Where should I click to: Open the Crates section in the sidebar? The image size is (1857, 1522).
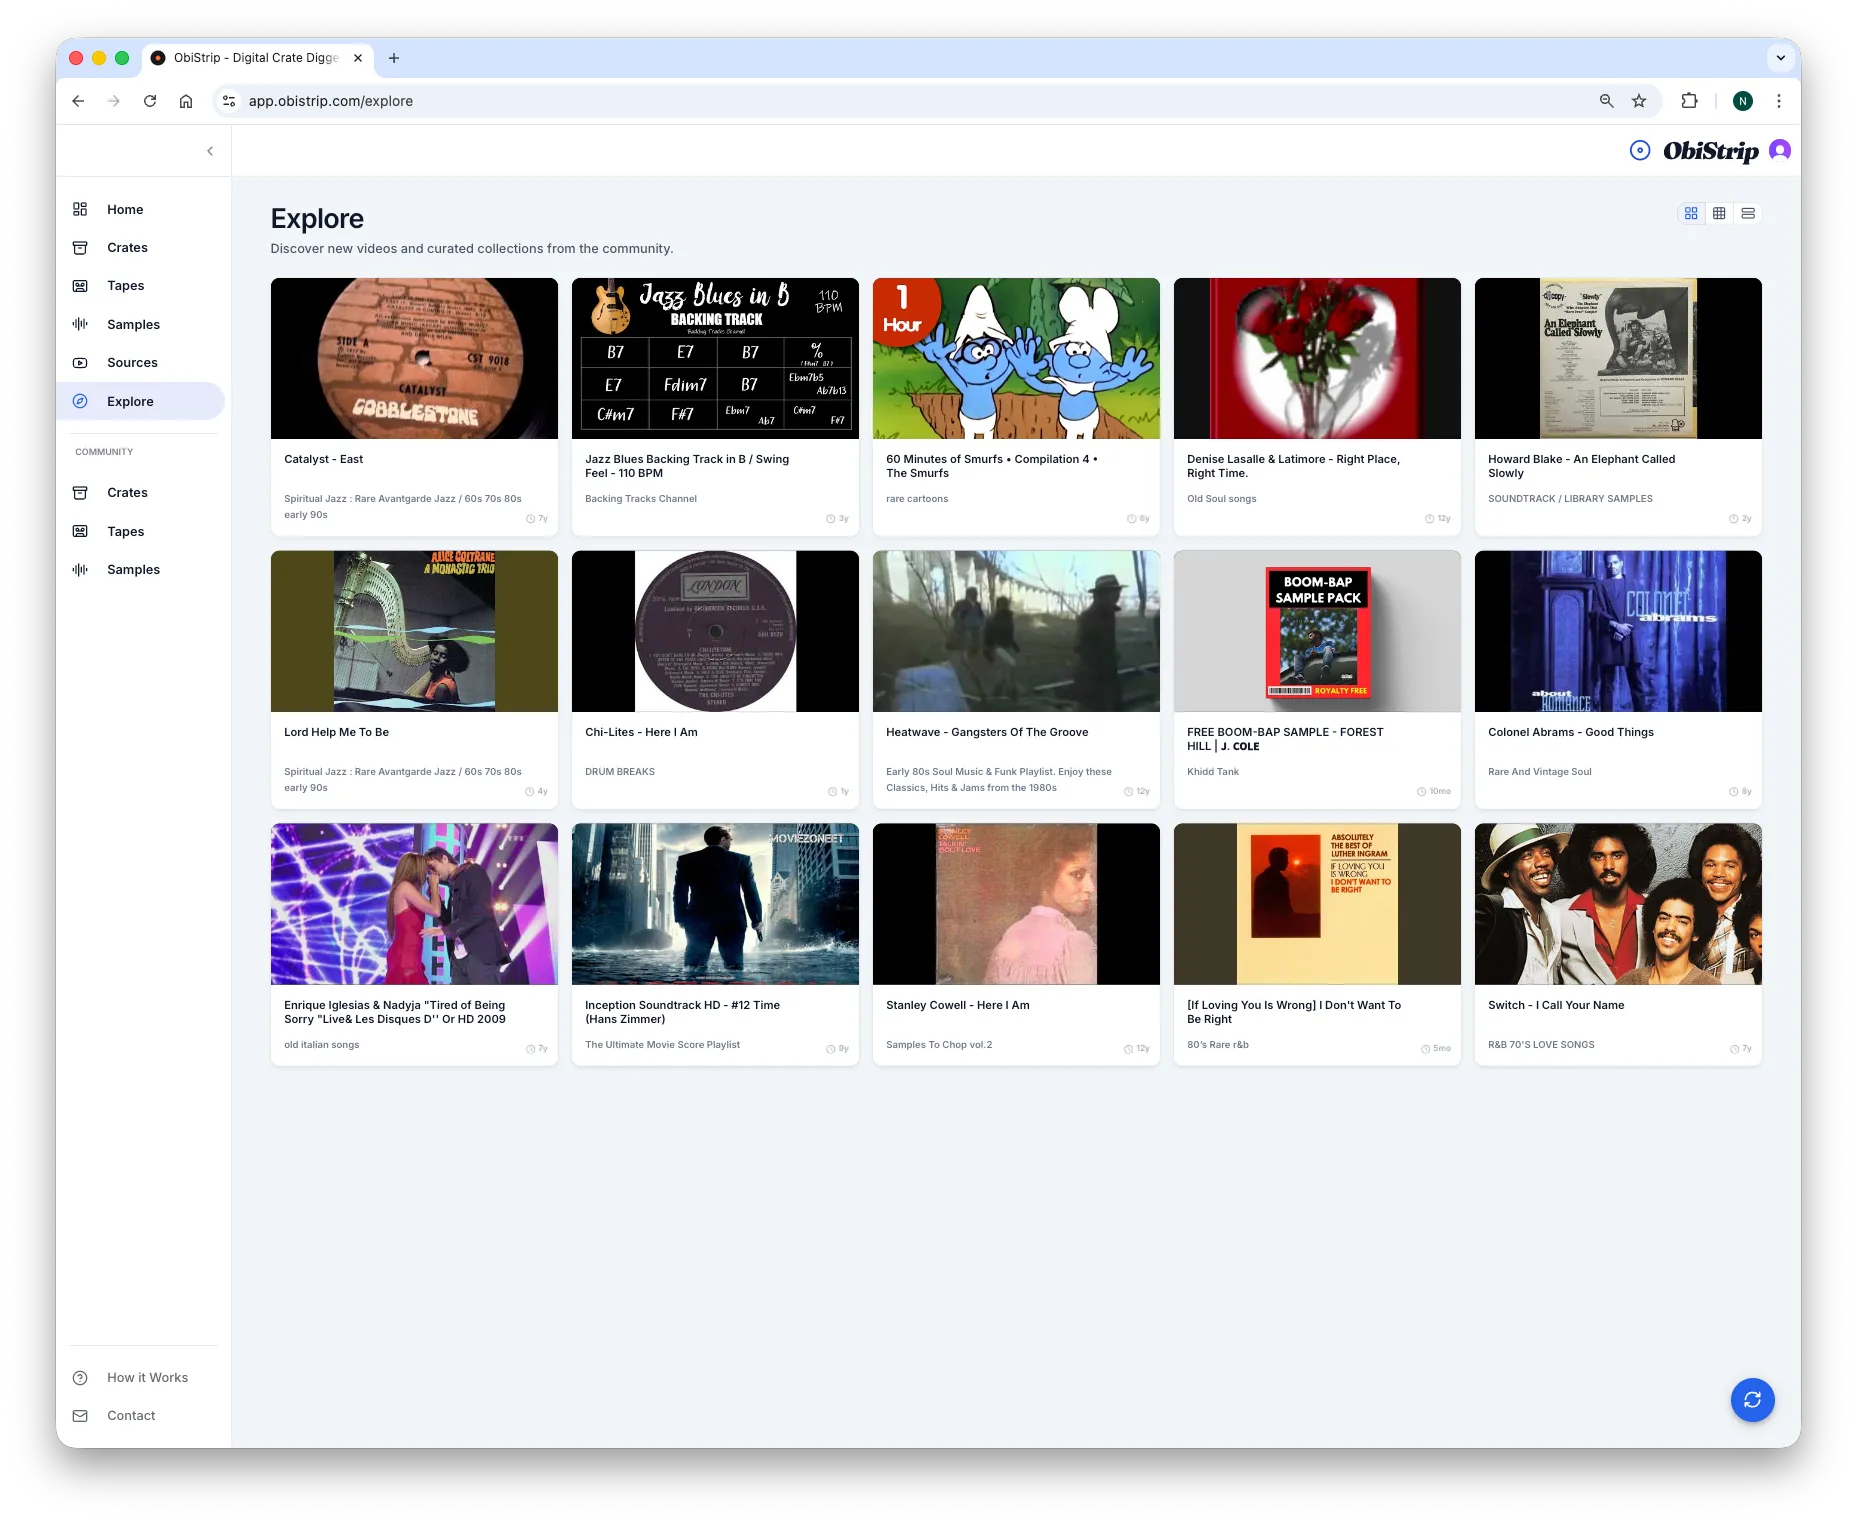pyautogui.click(x=127, y=247)
